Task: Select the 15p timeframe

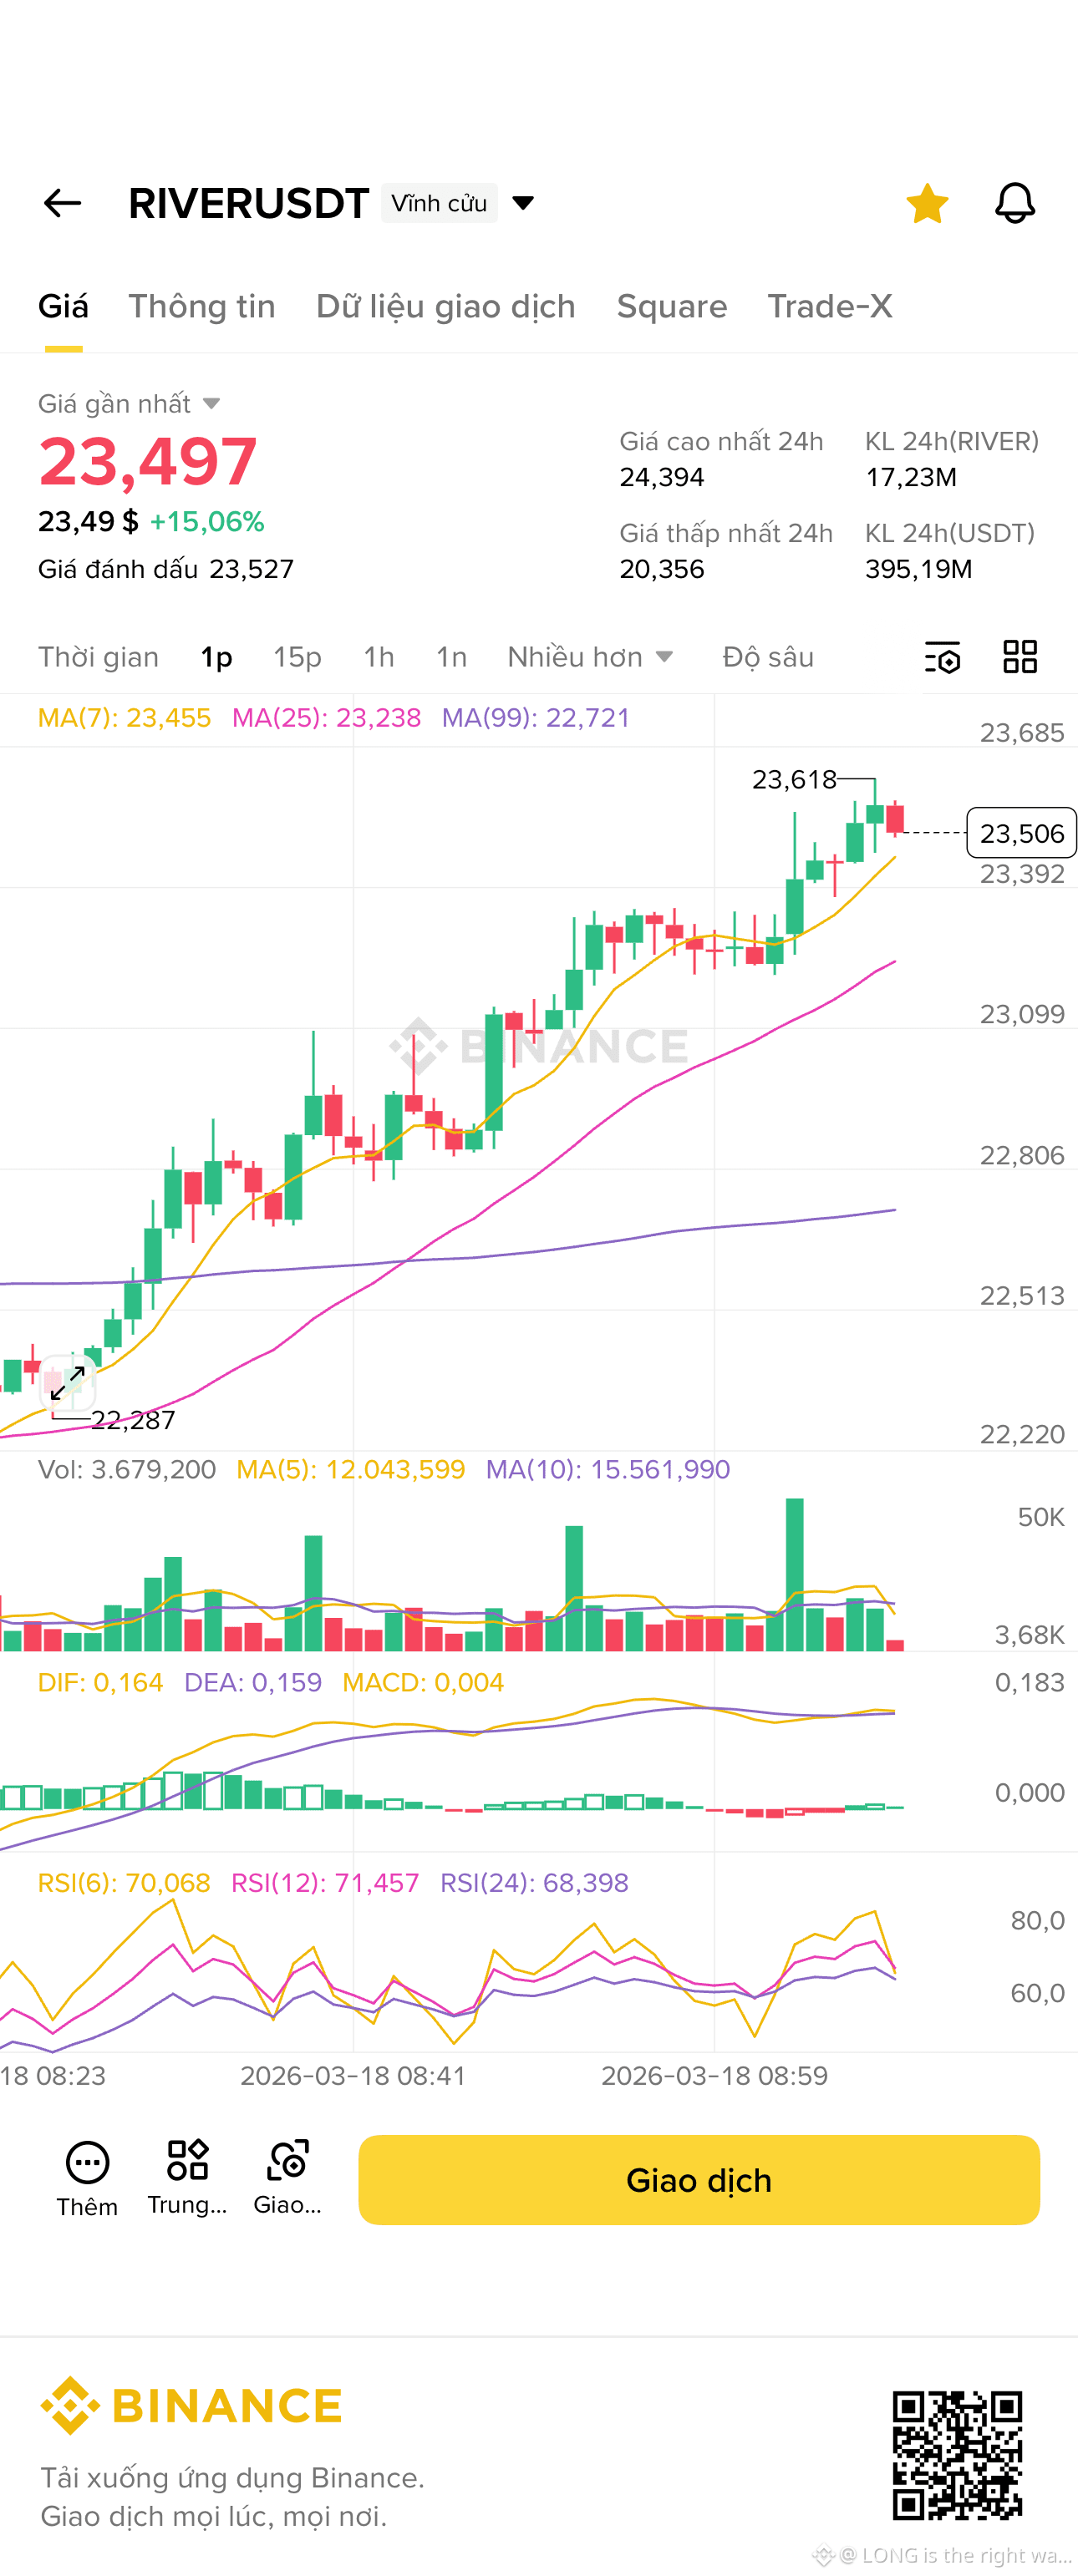Action: click(x=298, y=657)
